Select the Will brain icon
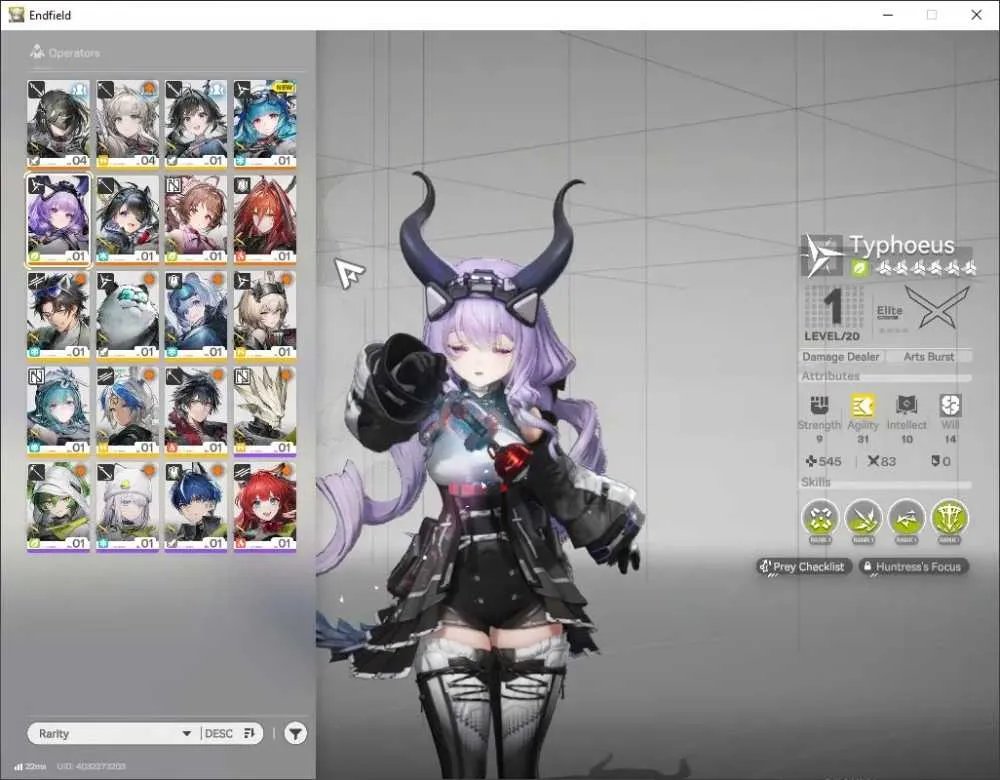 (950, 405)
